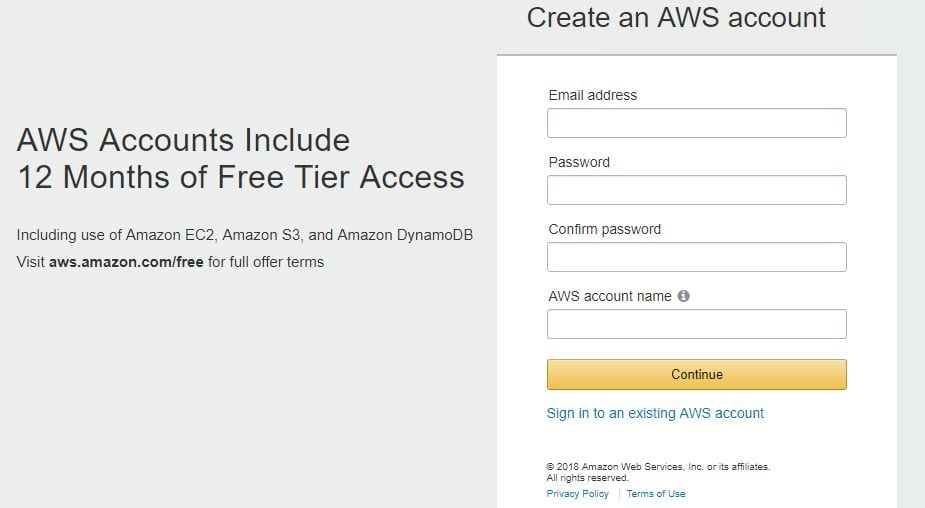Click the Email address label
Viewport: 925px width, 508px height.
coord(593,95)
